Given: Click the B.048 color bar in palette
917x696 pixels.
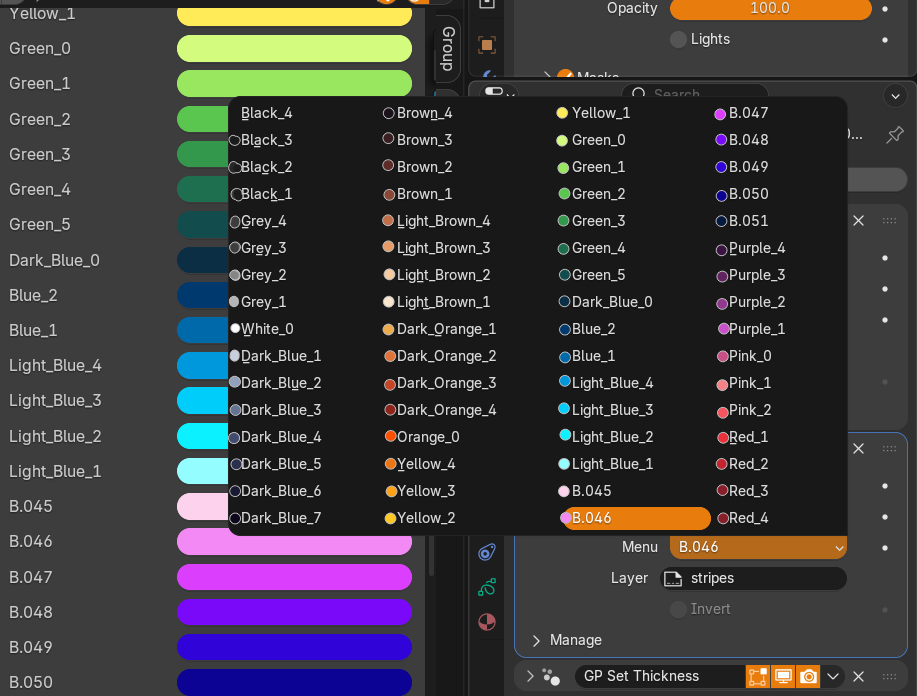Looking at the screenshot, I should [294, 612].
